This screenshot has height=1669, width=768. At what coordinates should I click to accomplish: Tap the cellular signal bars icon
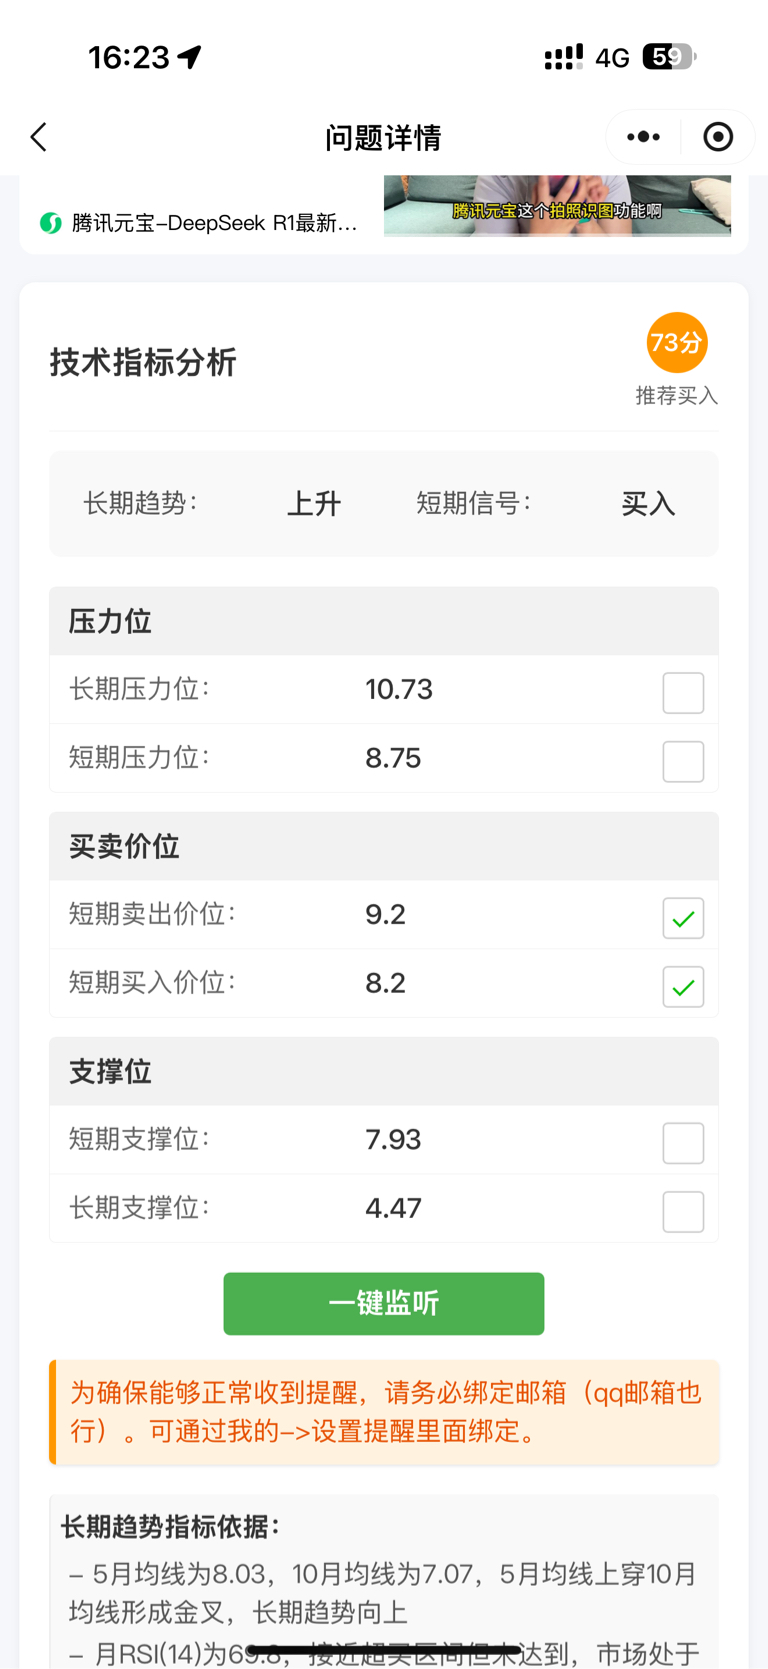pos(564,58)
